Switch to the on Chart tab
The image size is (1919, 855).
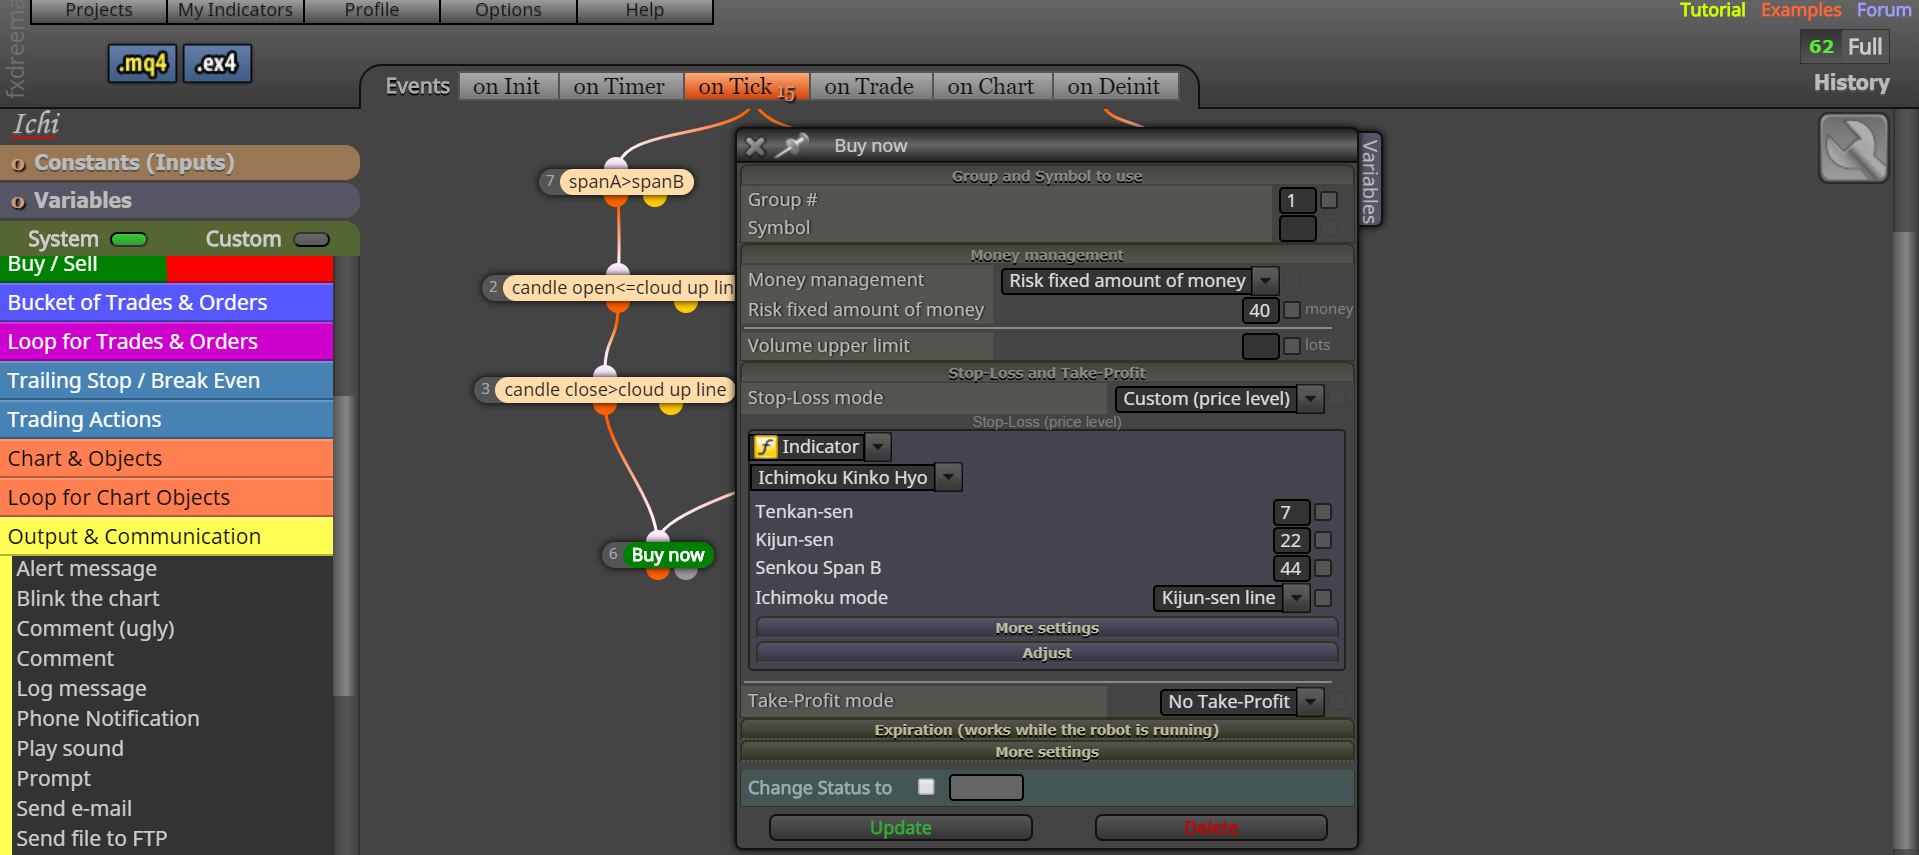pos(991,87)
